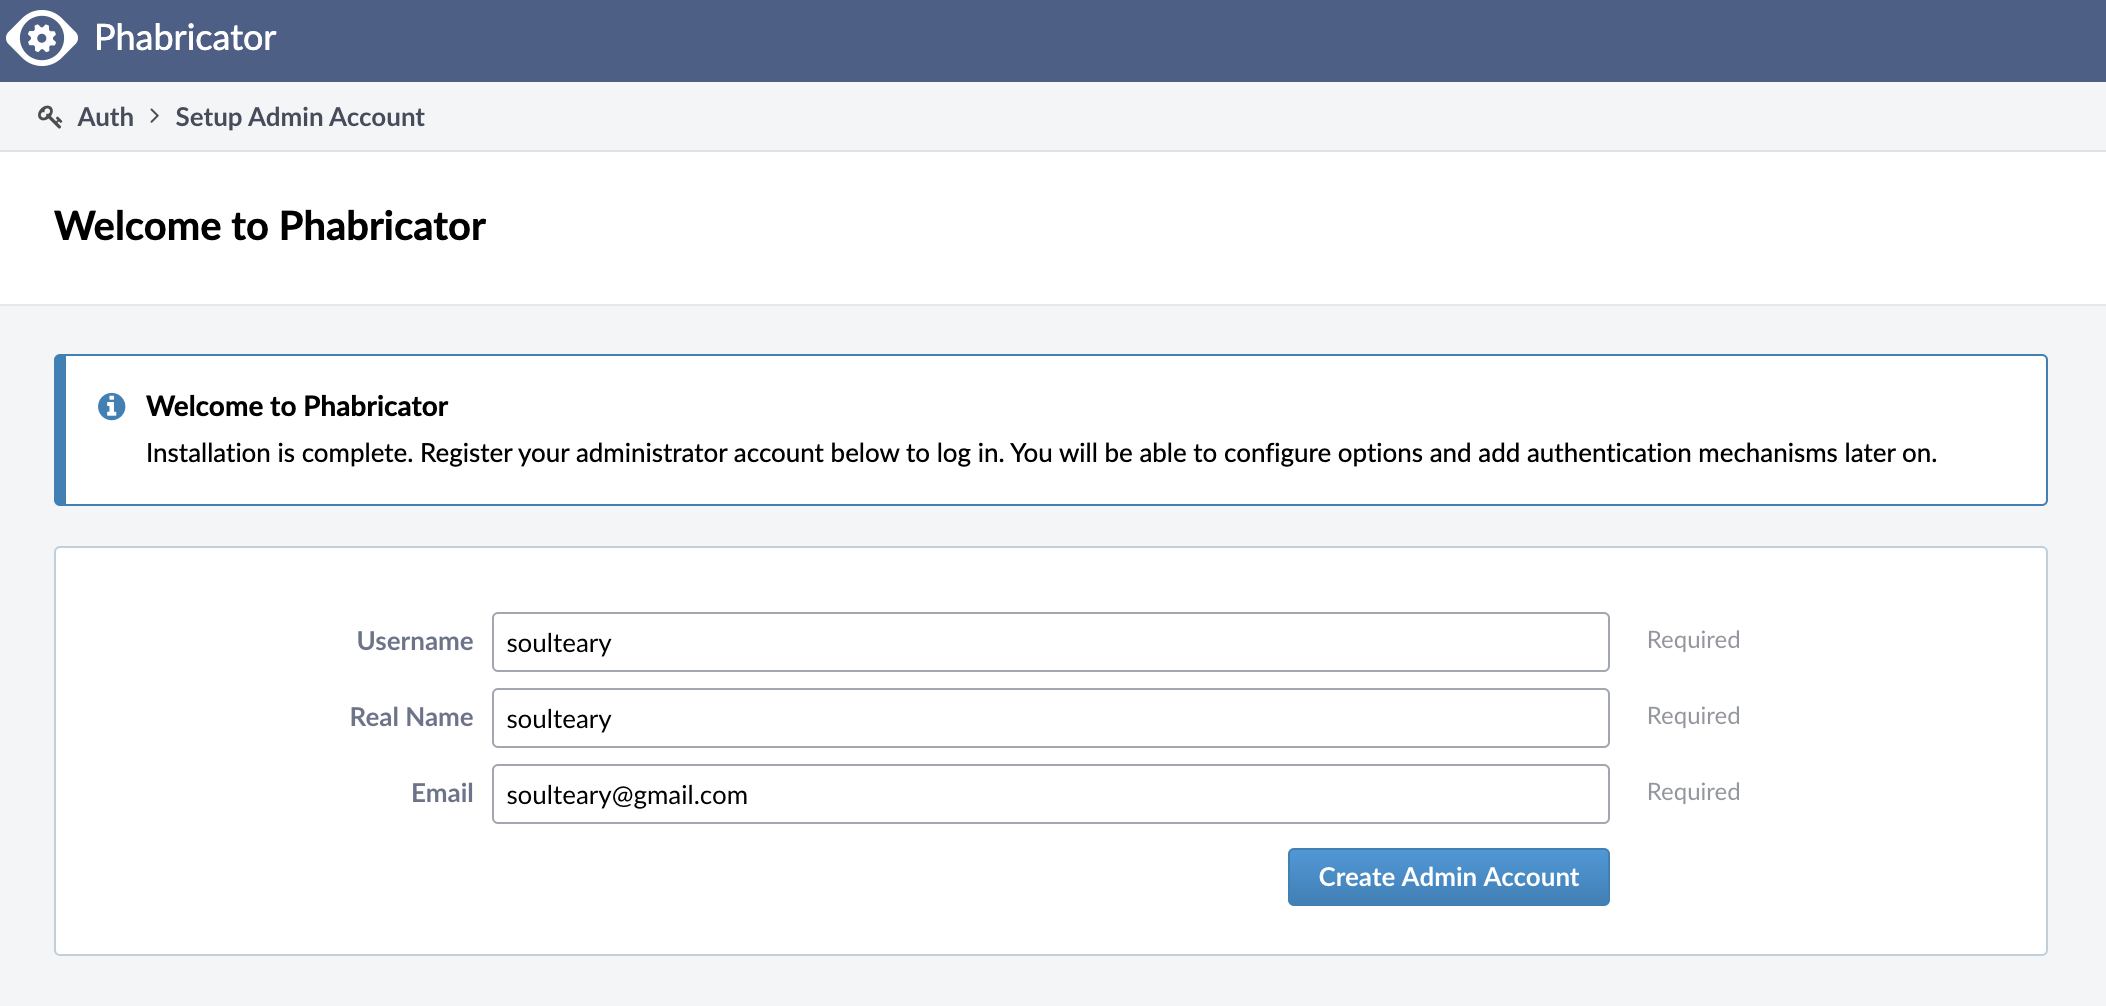Focus the Username input field
Screen dimensions: 2106x1006
[x=1050, y=642]
